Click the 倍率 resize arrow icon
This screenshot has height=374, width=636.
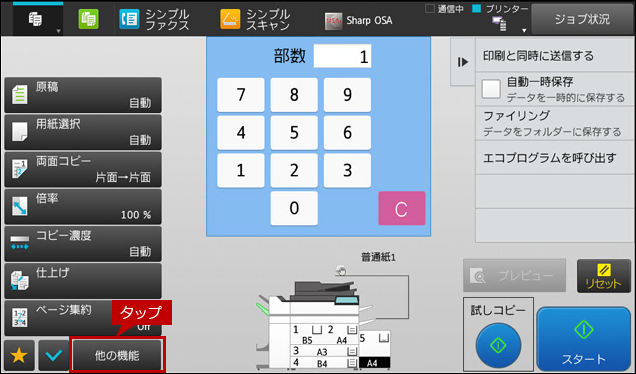click(x=19, y=206)
